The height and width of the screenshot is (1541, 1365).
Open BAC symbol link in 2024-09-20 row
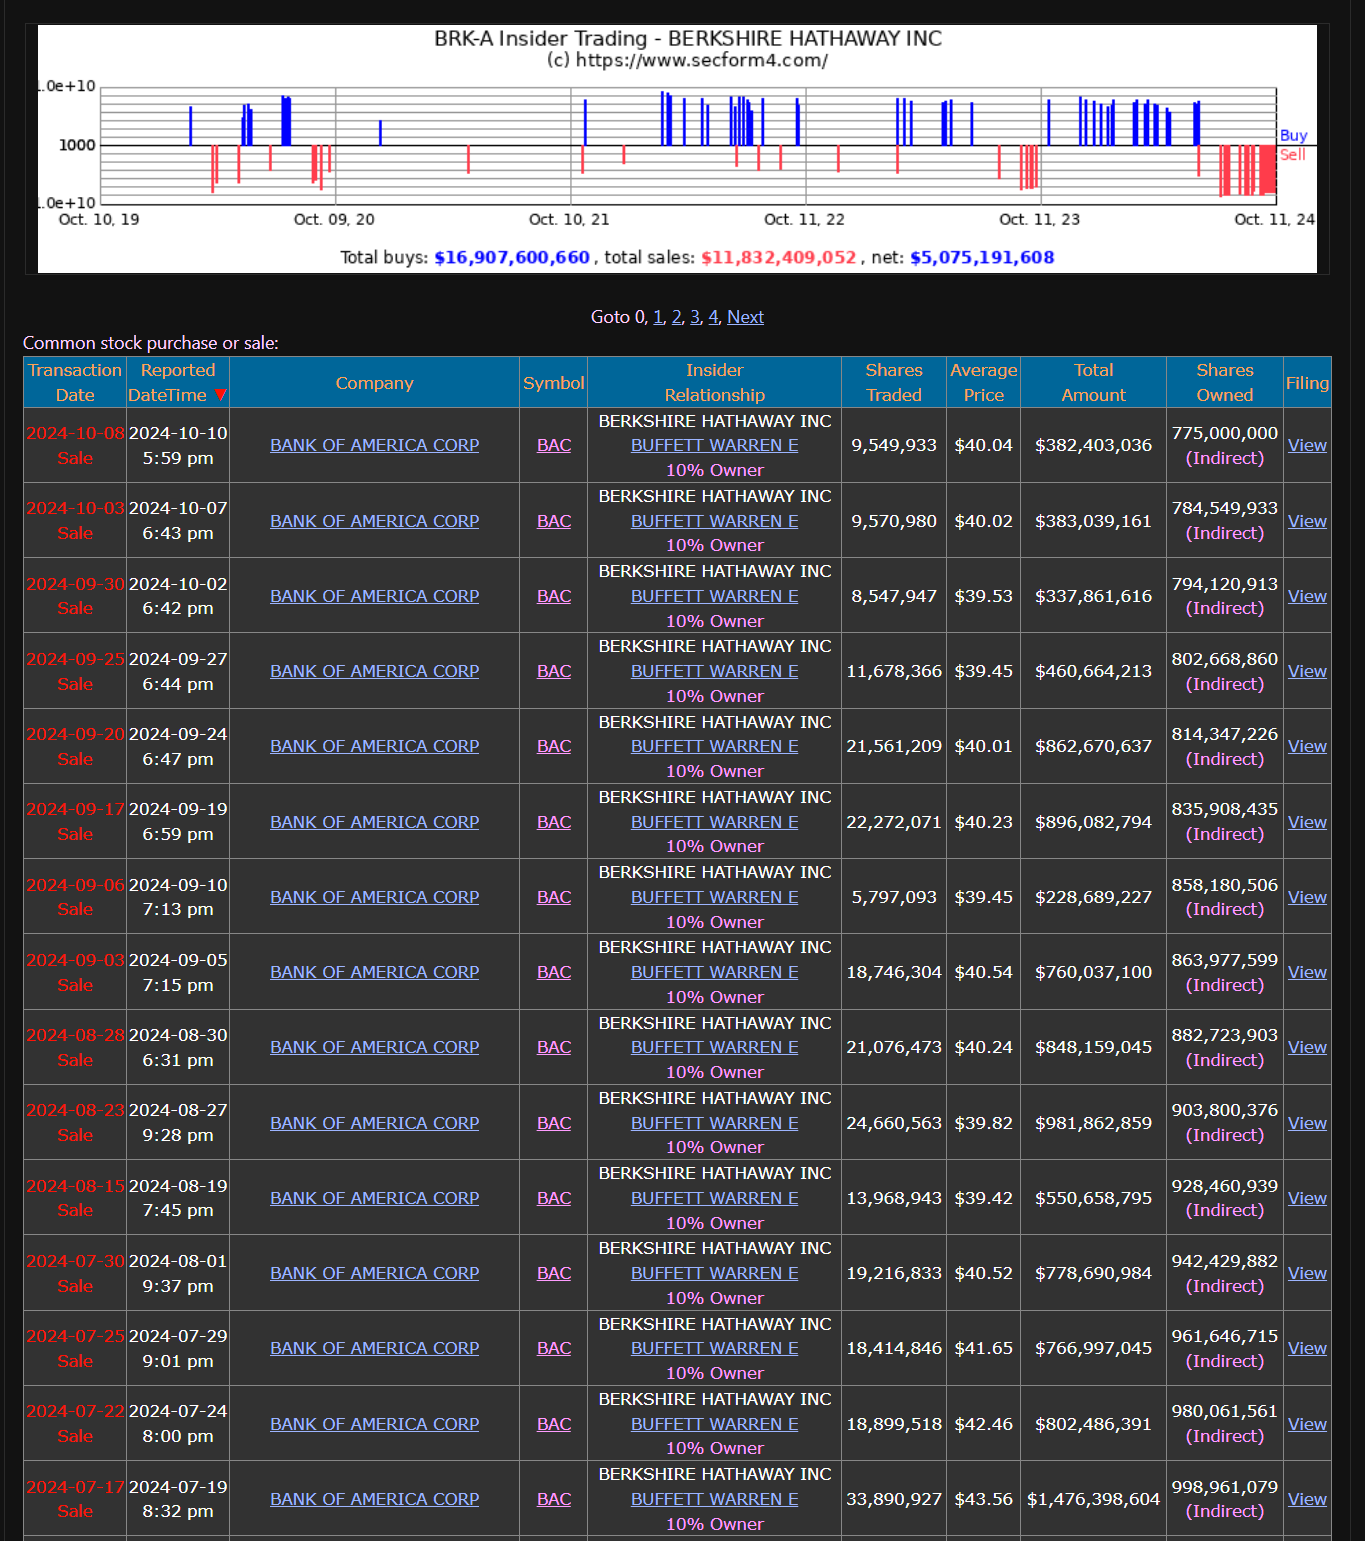554,746
